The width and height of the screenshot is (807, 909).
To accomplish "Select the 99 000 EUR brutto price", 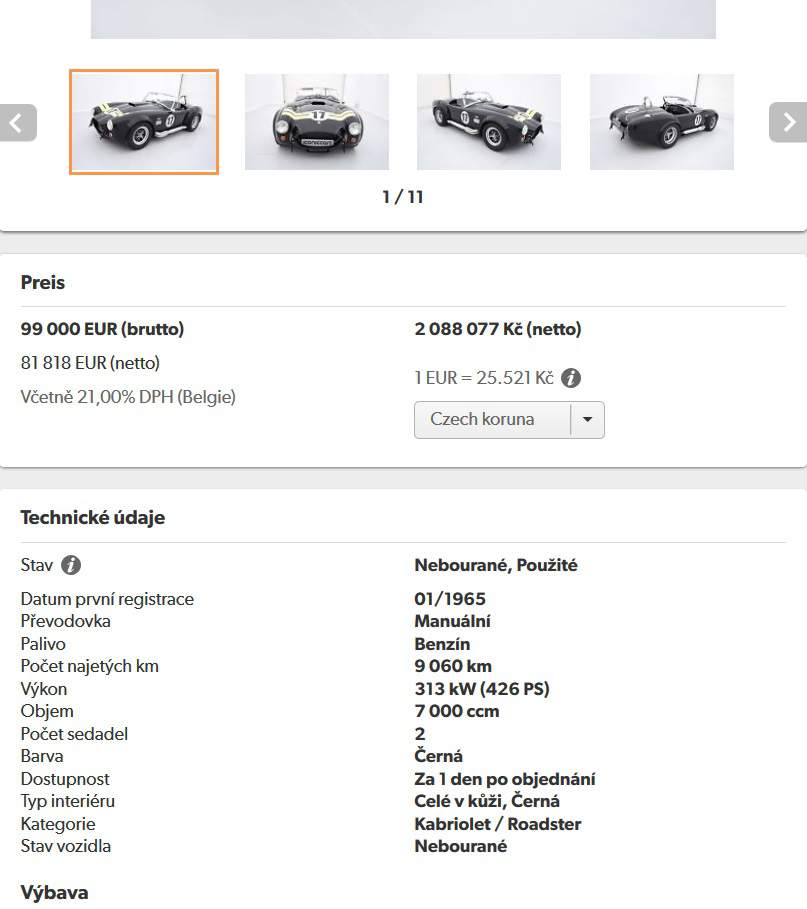I will click(102, 329).
